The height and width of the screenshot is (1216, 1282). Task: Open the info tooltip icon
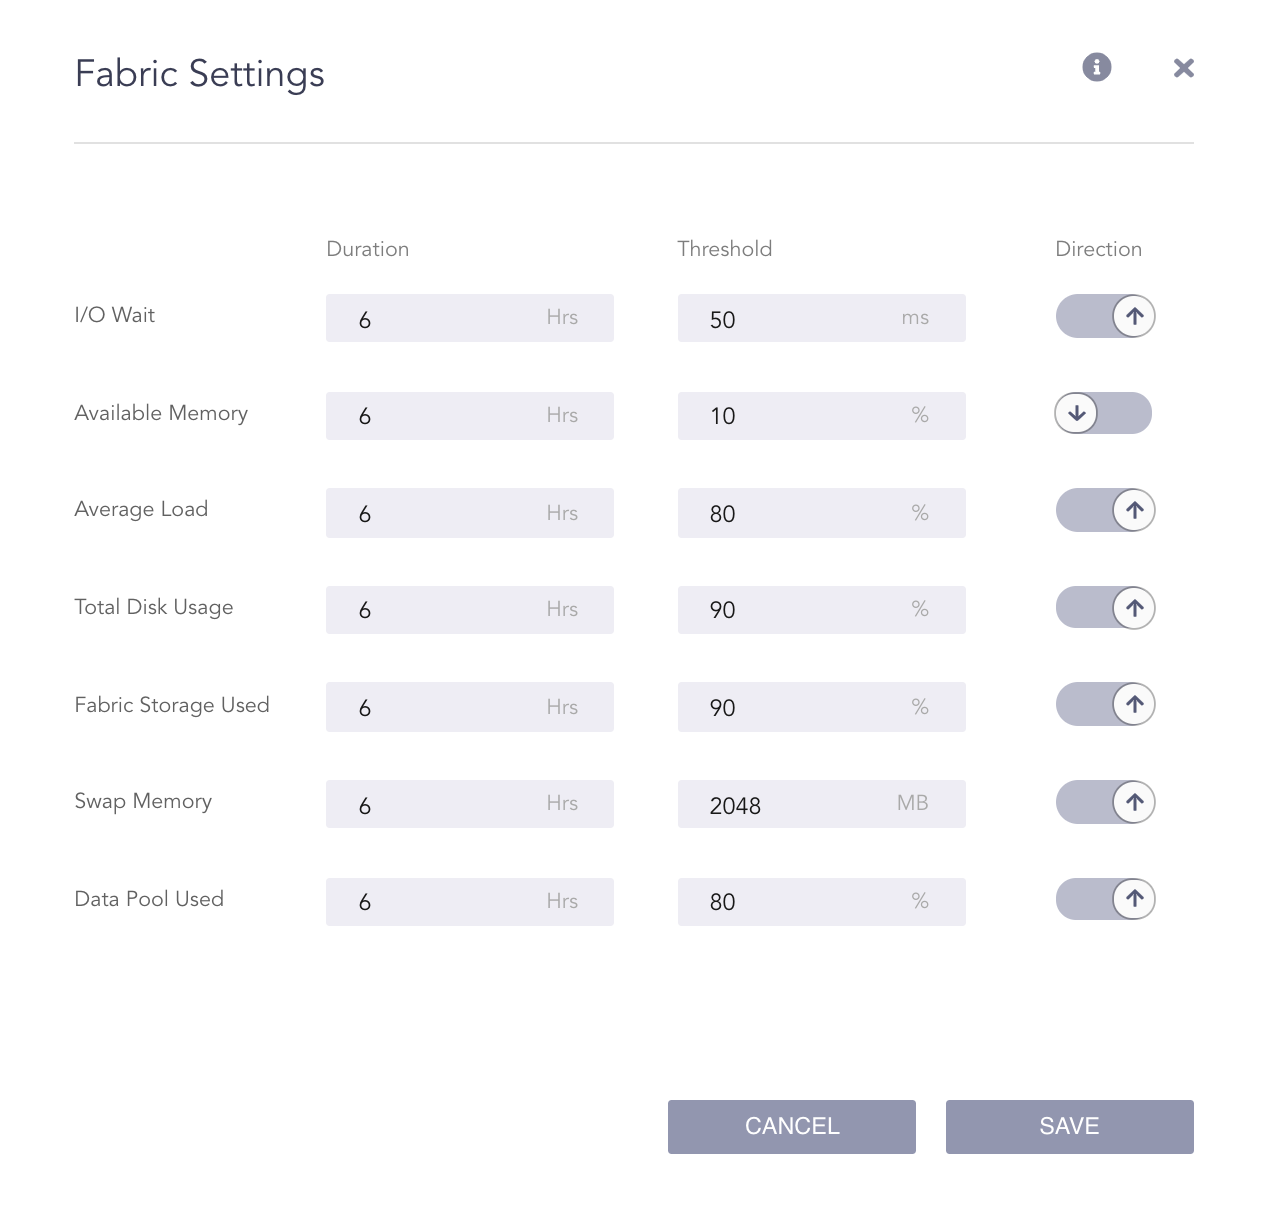(1096, 67)
